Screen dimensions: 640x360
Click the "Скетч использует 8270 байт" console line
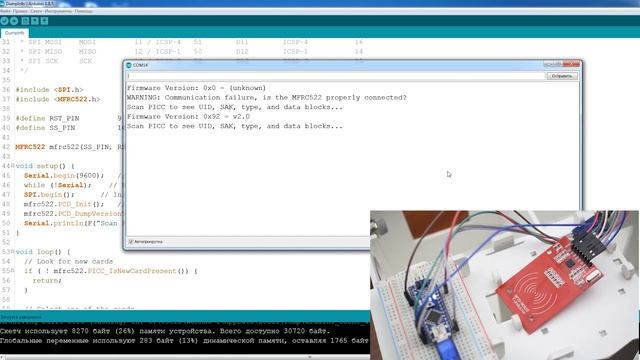(x=164, y=331)
